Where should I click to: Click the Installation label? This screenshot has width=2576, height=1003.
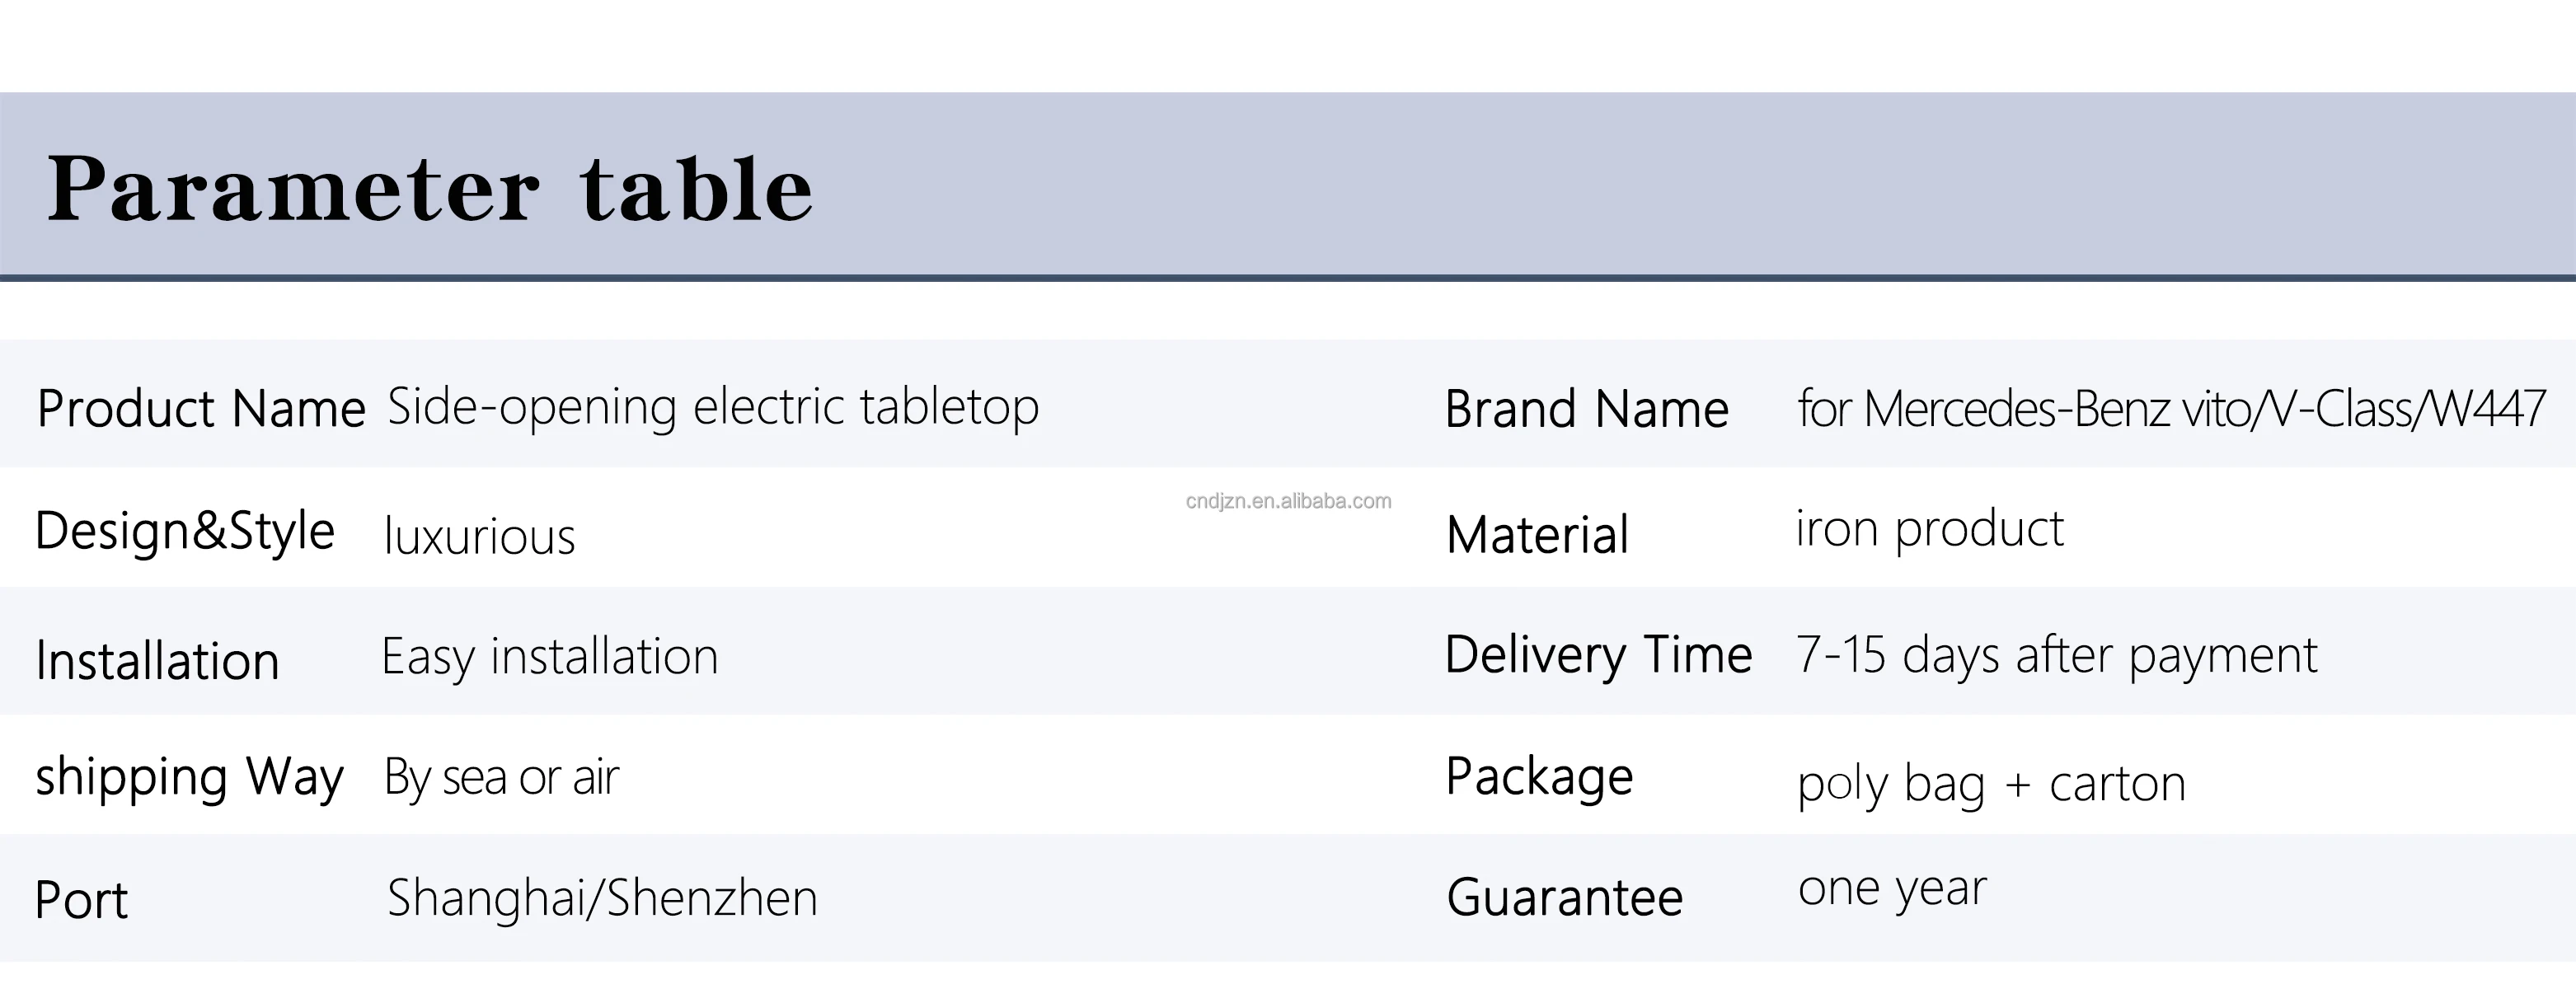[x=157, y=661]
